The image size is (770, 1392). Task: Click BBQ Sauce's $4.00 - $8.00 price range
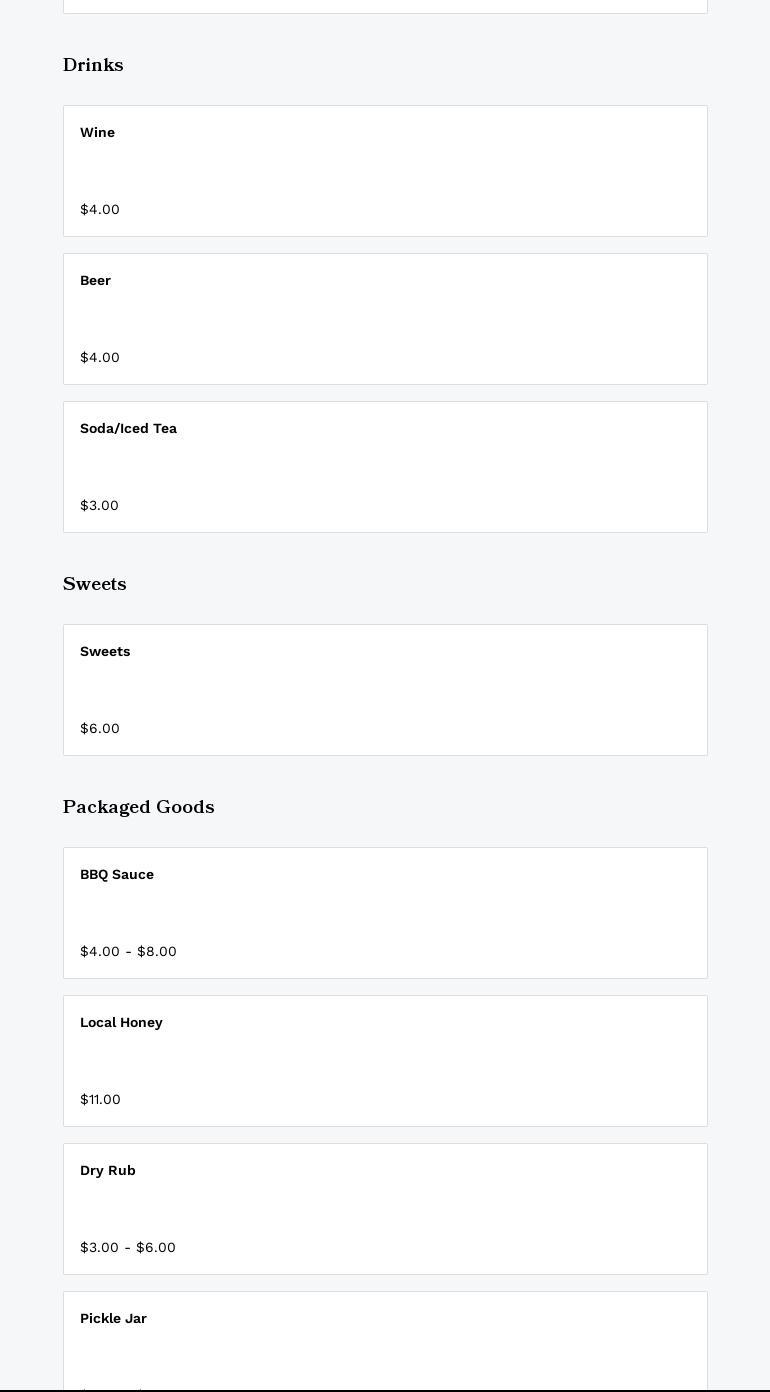128,951
